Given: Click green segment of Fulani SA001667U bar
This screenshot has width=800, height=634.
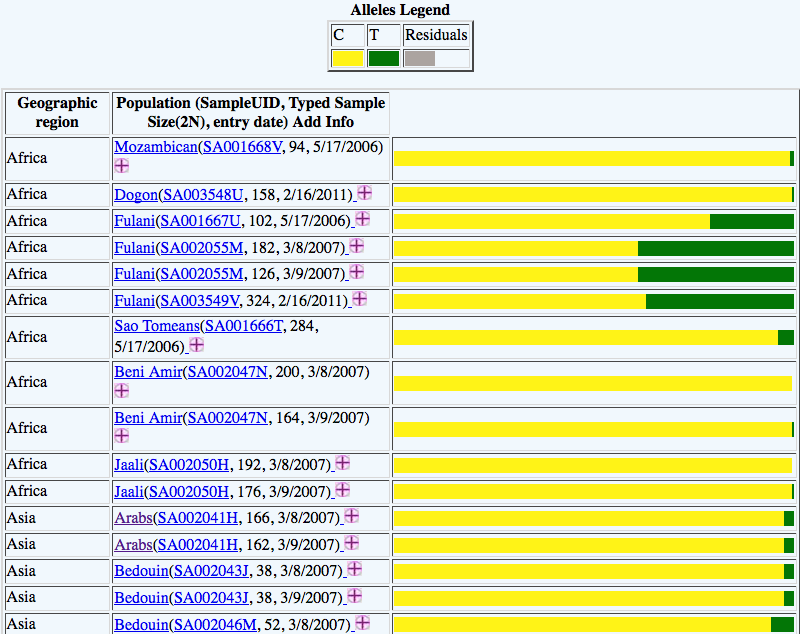Looking at the screenshot, I should click(x=752, y=221).
